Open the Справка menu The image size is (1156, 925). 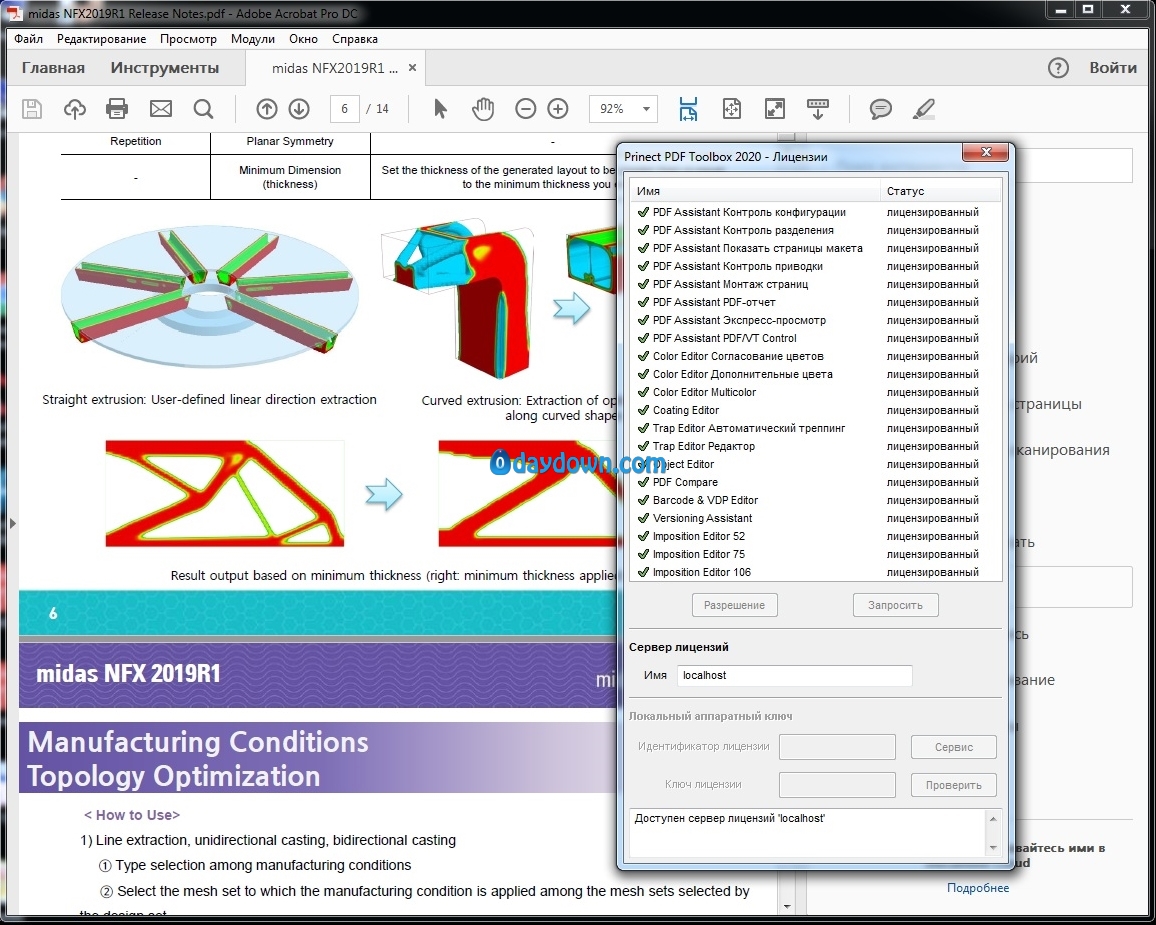(x=355, y=39)
